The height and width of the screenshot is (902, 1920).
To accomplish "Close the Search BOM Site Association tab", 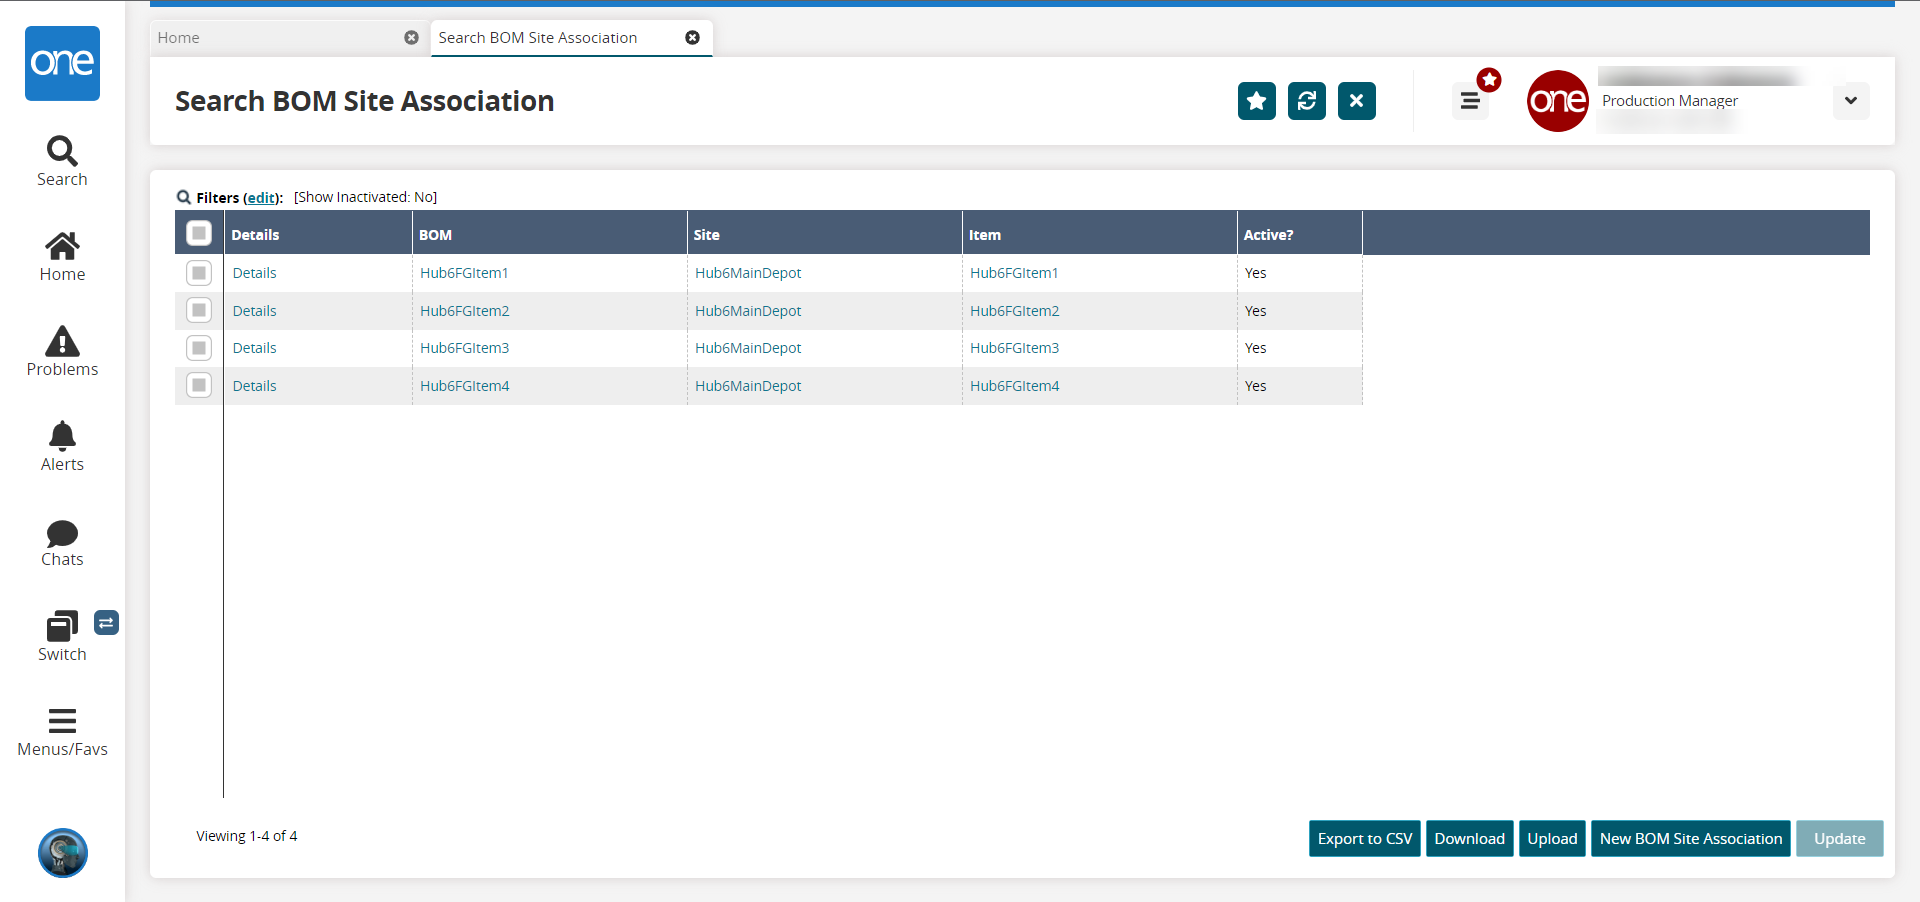I will click(x=692, y=38).
